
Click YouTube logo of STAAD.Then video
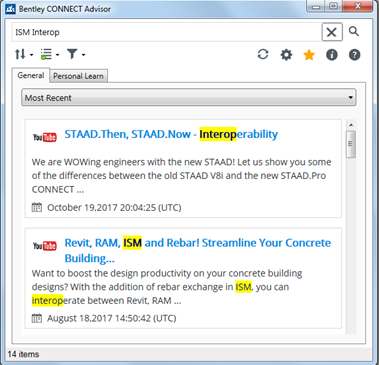click(x=45, y=137)
